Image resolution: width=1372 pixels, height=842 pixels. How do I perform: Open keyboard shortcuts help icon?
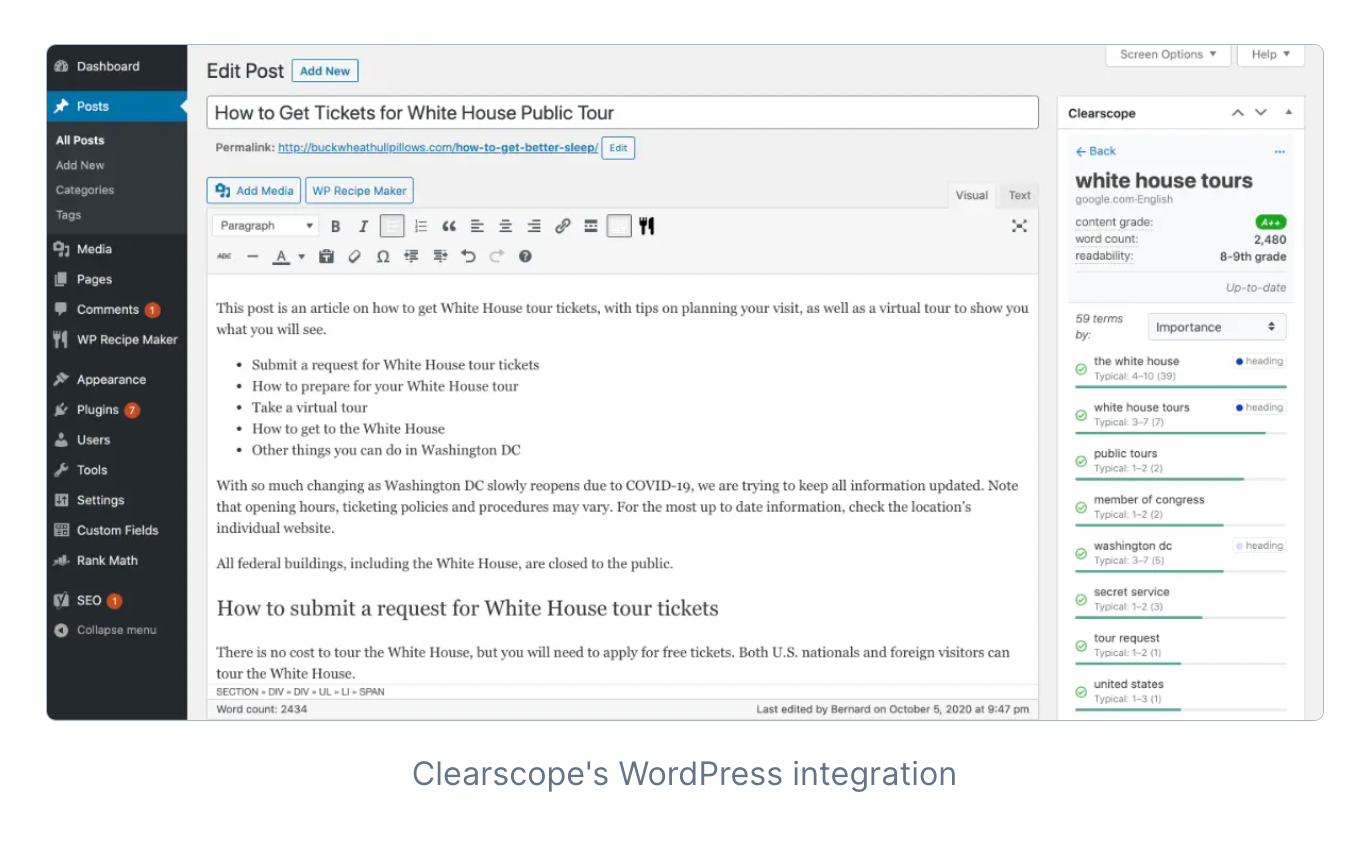525,256
